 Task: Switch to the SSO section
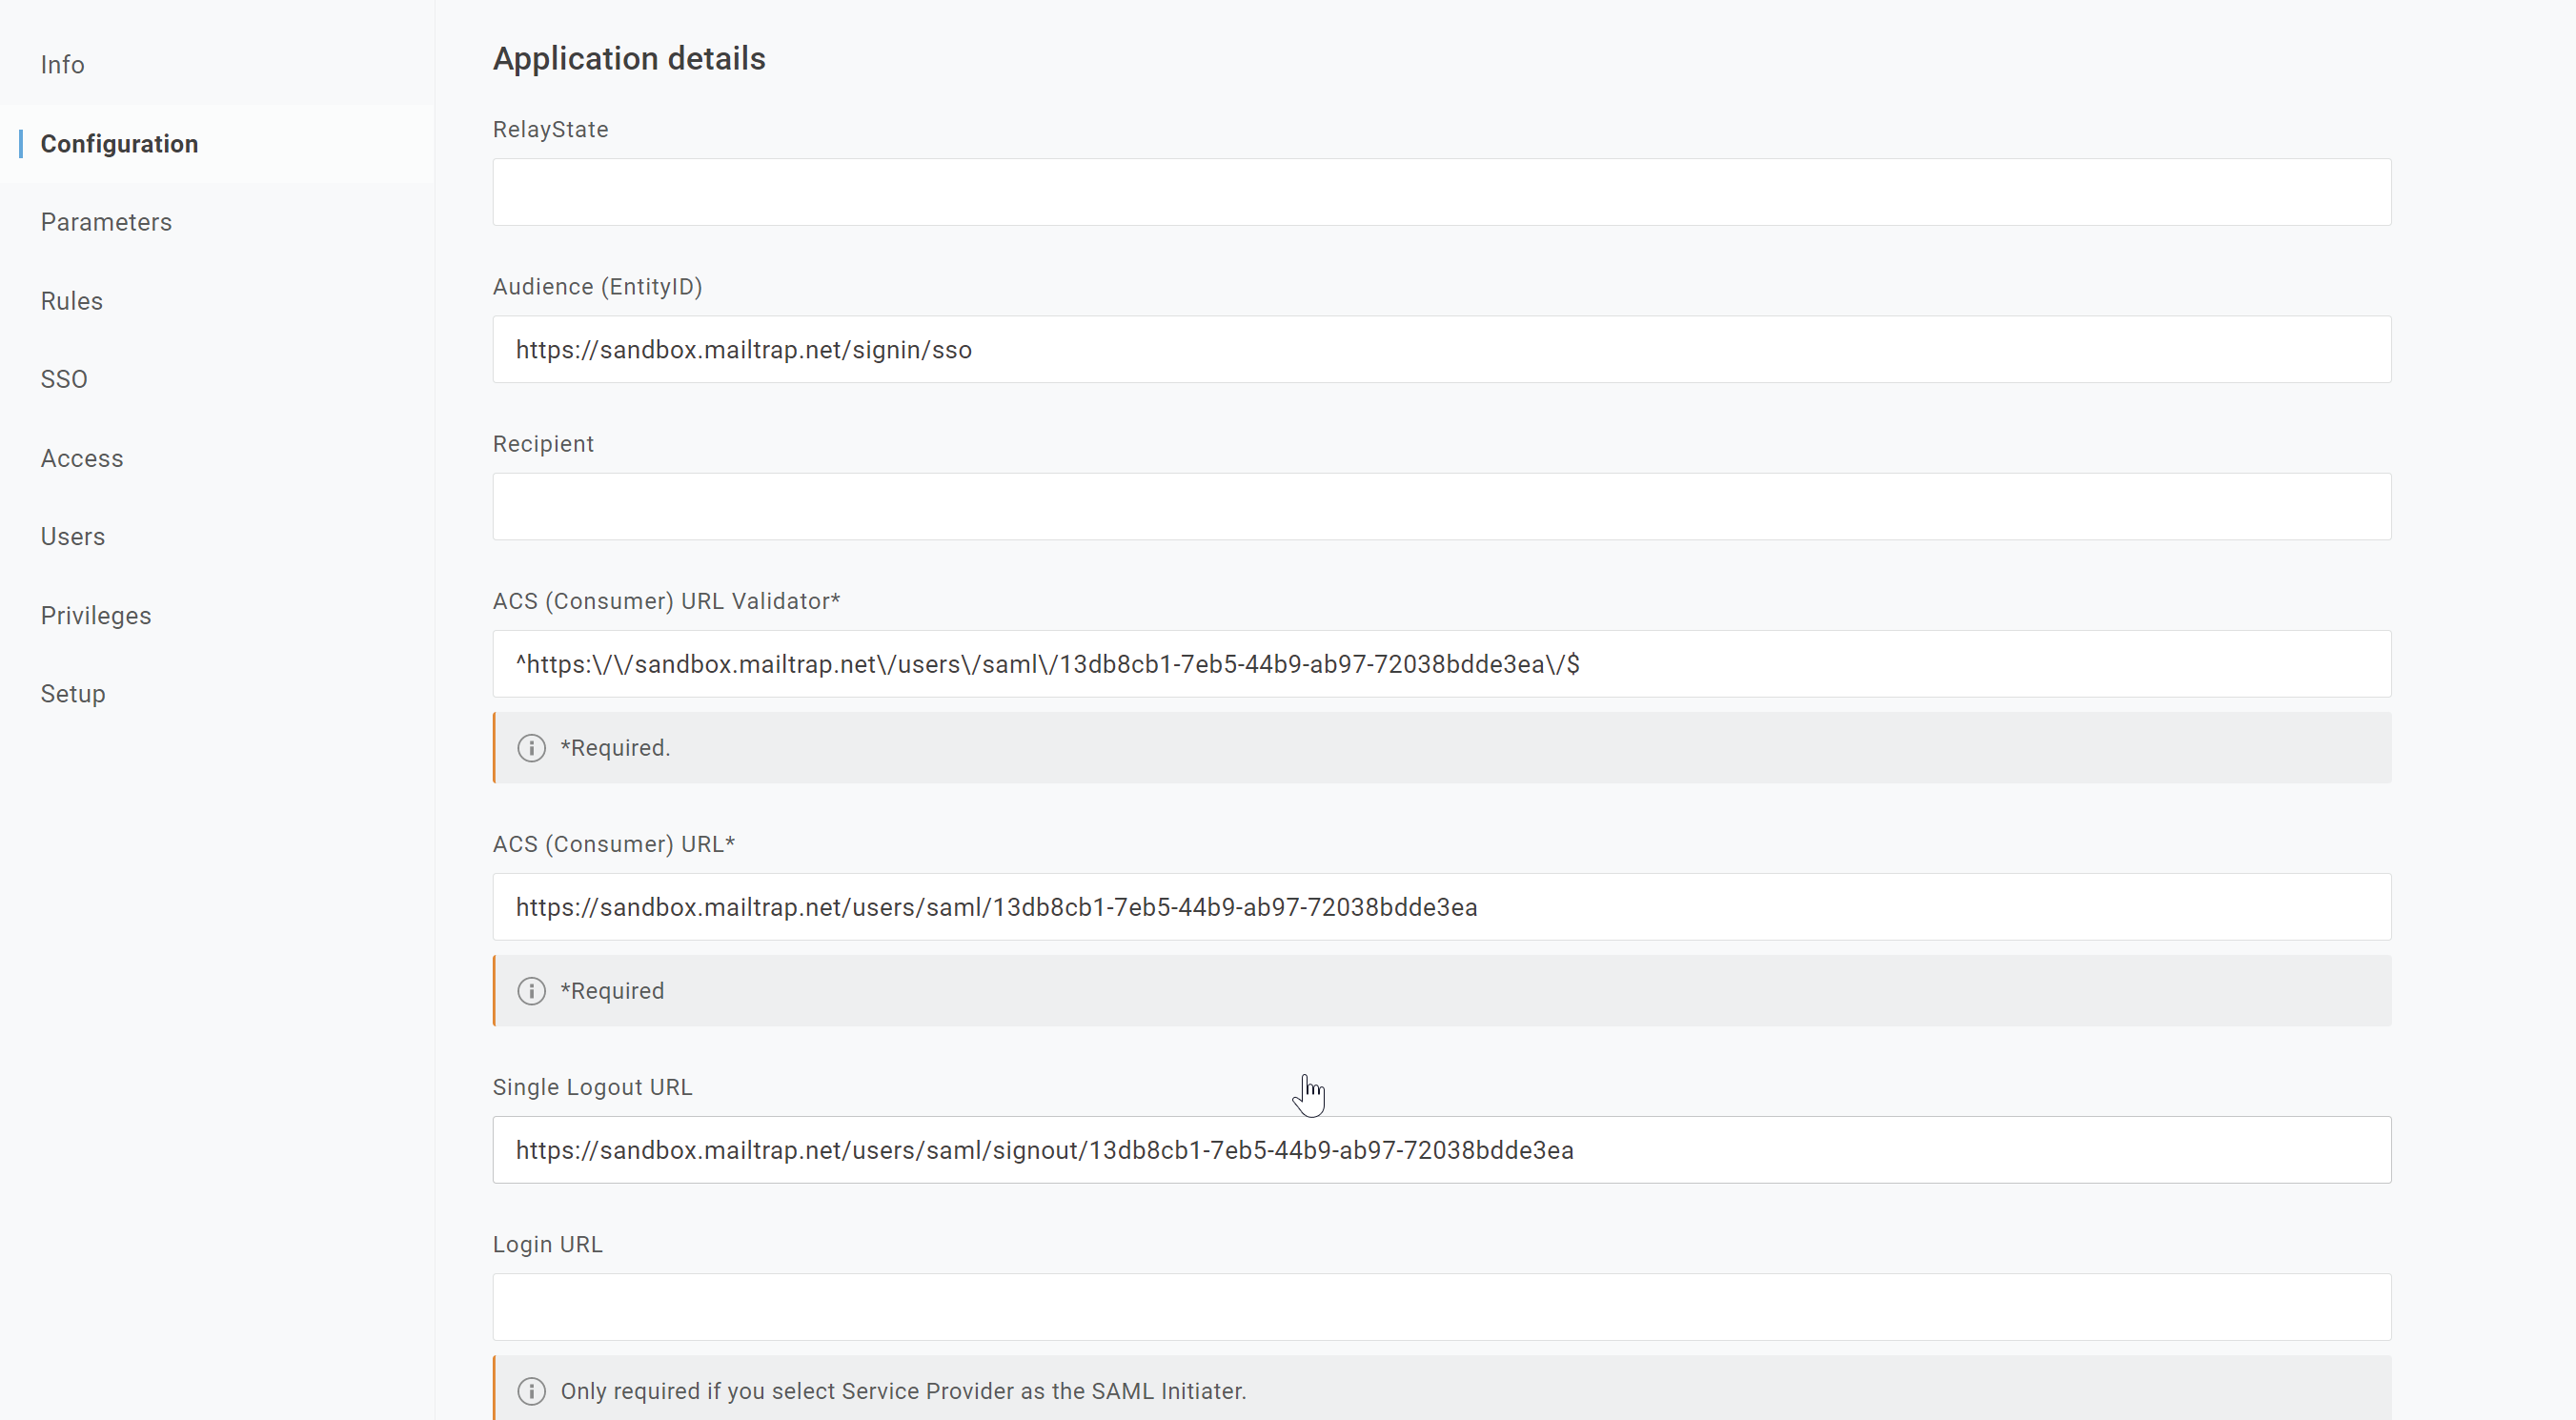[64, 380]
